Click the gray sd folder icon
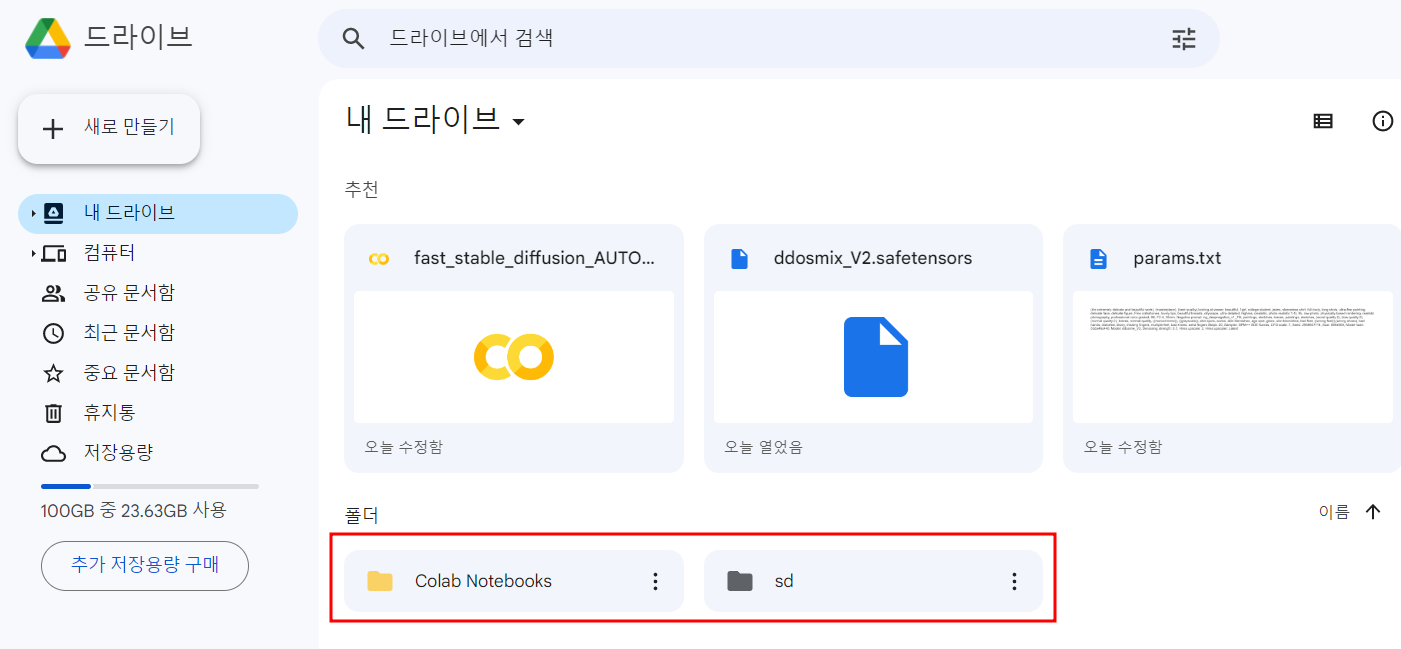Screen dimensions: 1401x649 [x=740, y=581]
